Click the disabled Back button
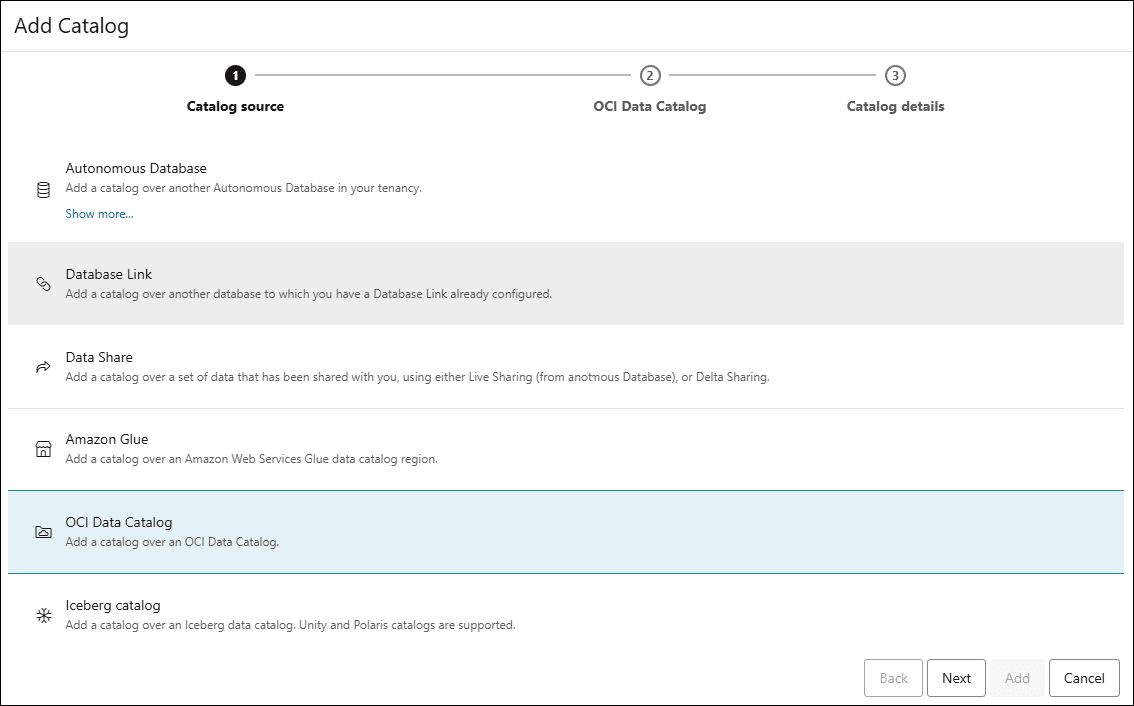This screenshot has height=706, width=1134. (x=893, y=678)
